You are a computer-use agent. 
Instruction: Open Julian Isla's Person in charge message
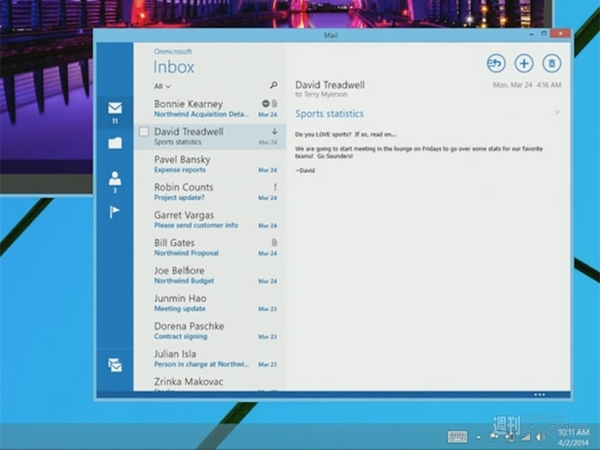210,359
